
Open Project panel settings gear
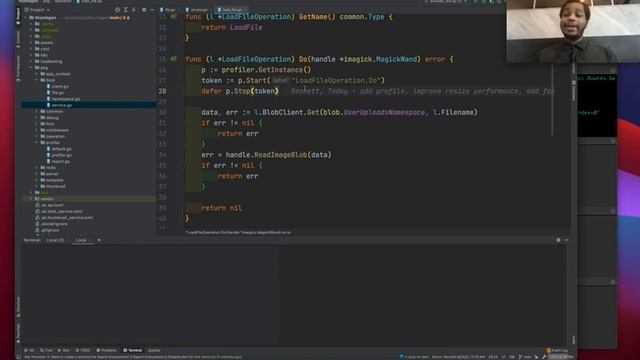click(x=144, y=9)
